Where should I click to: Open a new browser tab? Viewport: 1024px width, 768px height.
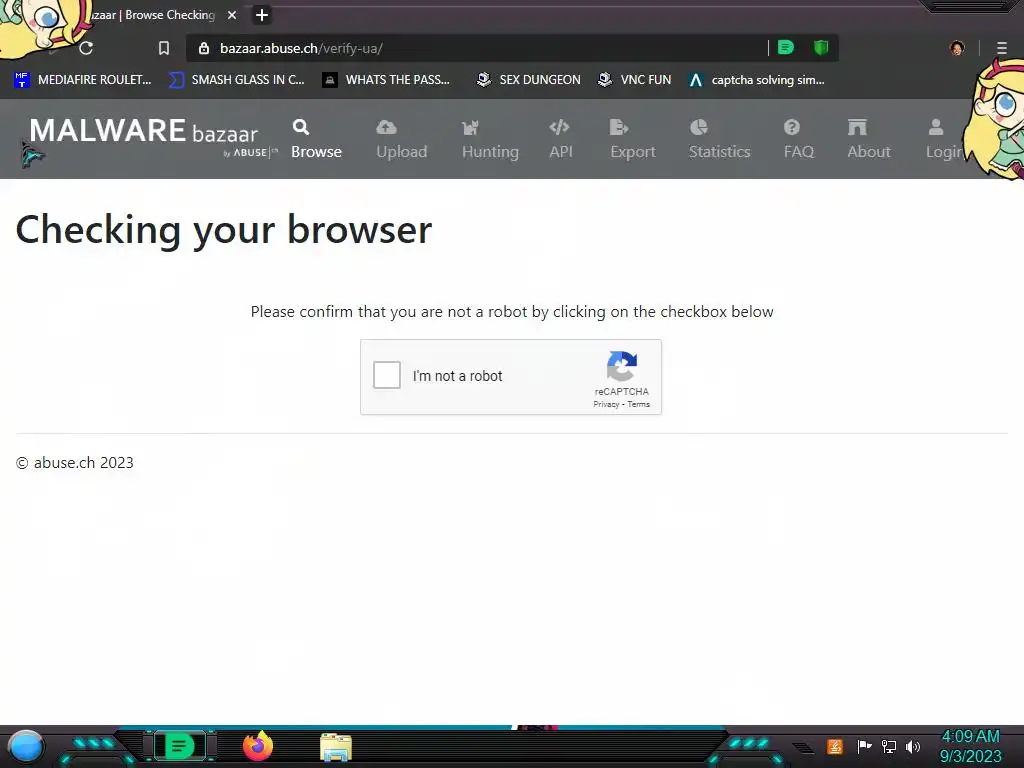click(x=262, y=15)
